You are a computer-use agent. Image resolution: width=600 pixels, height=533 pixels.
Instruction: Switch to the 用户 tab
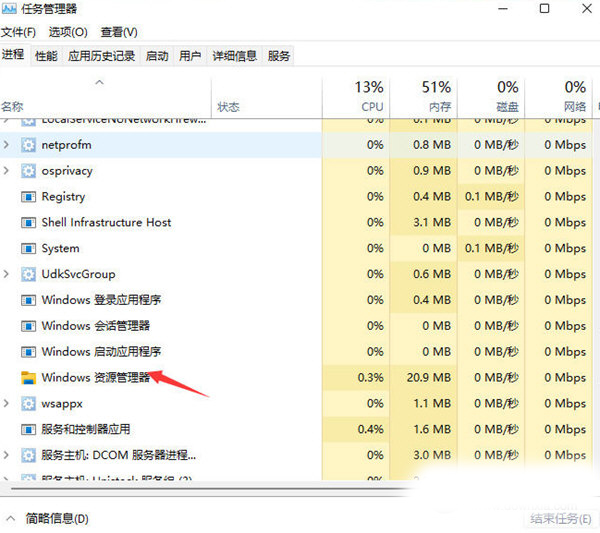point(190,56)
